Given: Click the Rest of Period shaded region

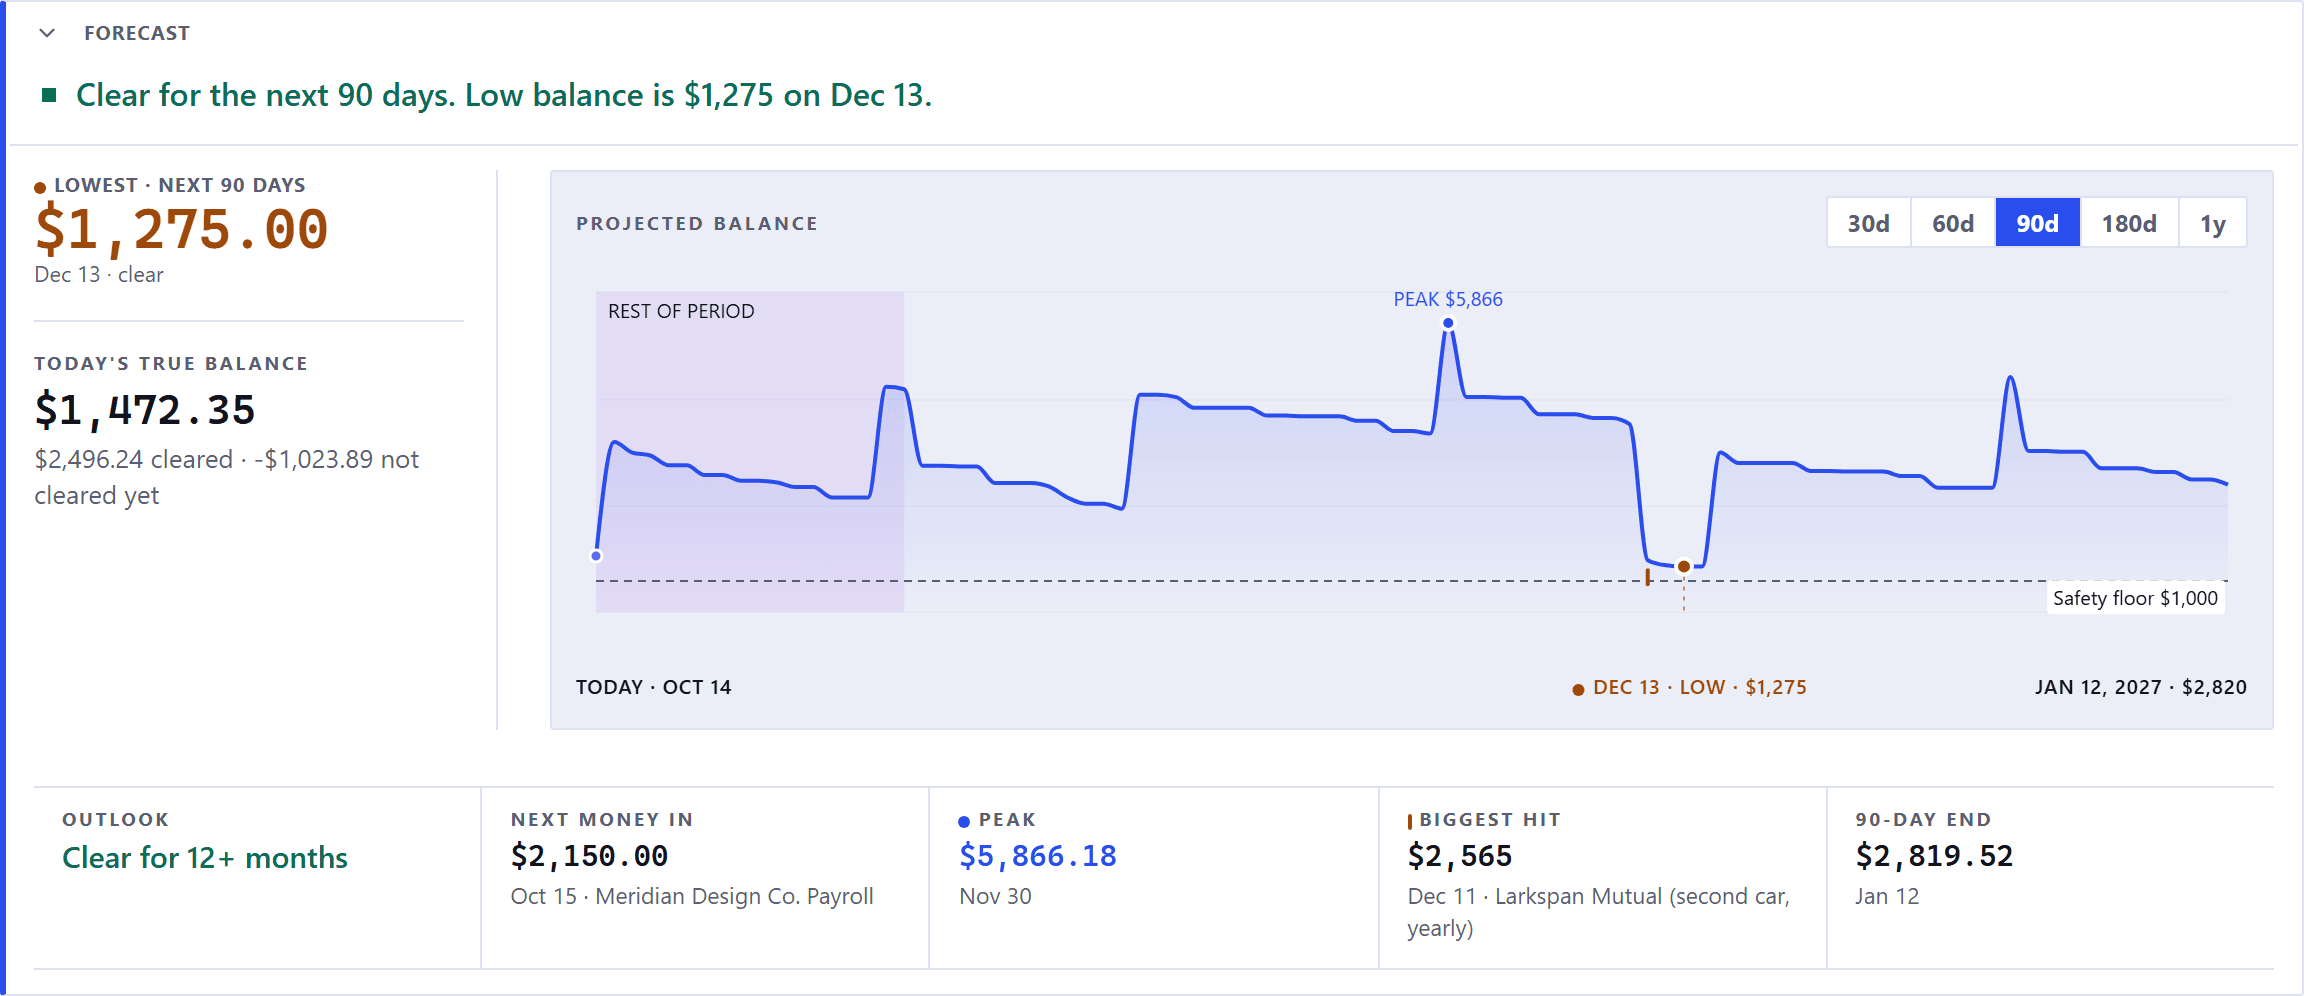Looking at the screenshot, I should pyautogui.click(x=750, y=452).
